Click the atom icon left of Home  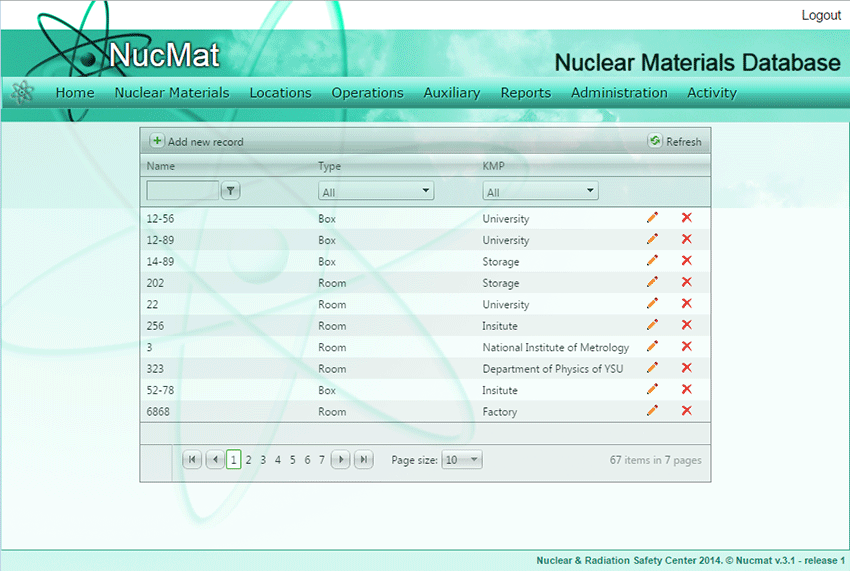[x=22, y=92]
